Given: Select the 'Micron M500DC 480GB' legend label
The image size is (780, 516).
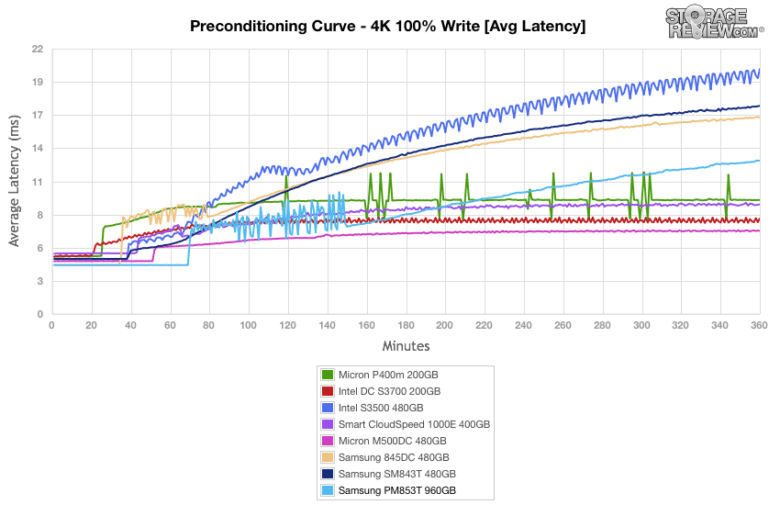Looking at the screenshot, I should (392, 440).
